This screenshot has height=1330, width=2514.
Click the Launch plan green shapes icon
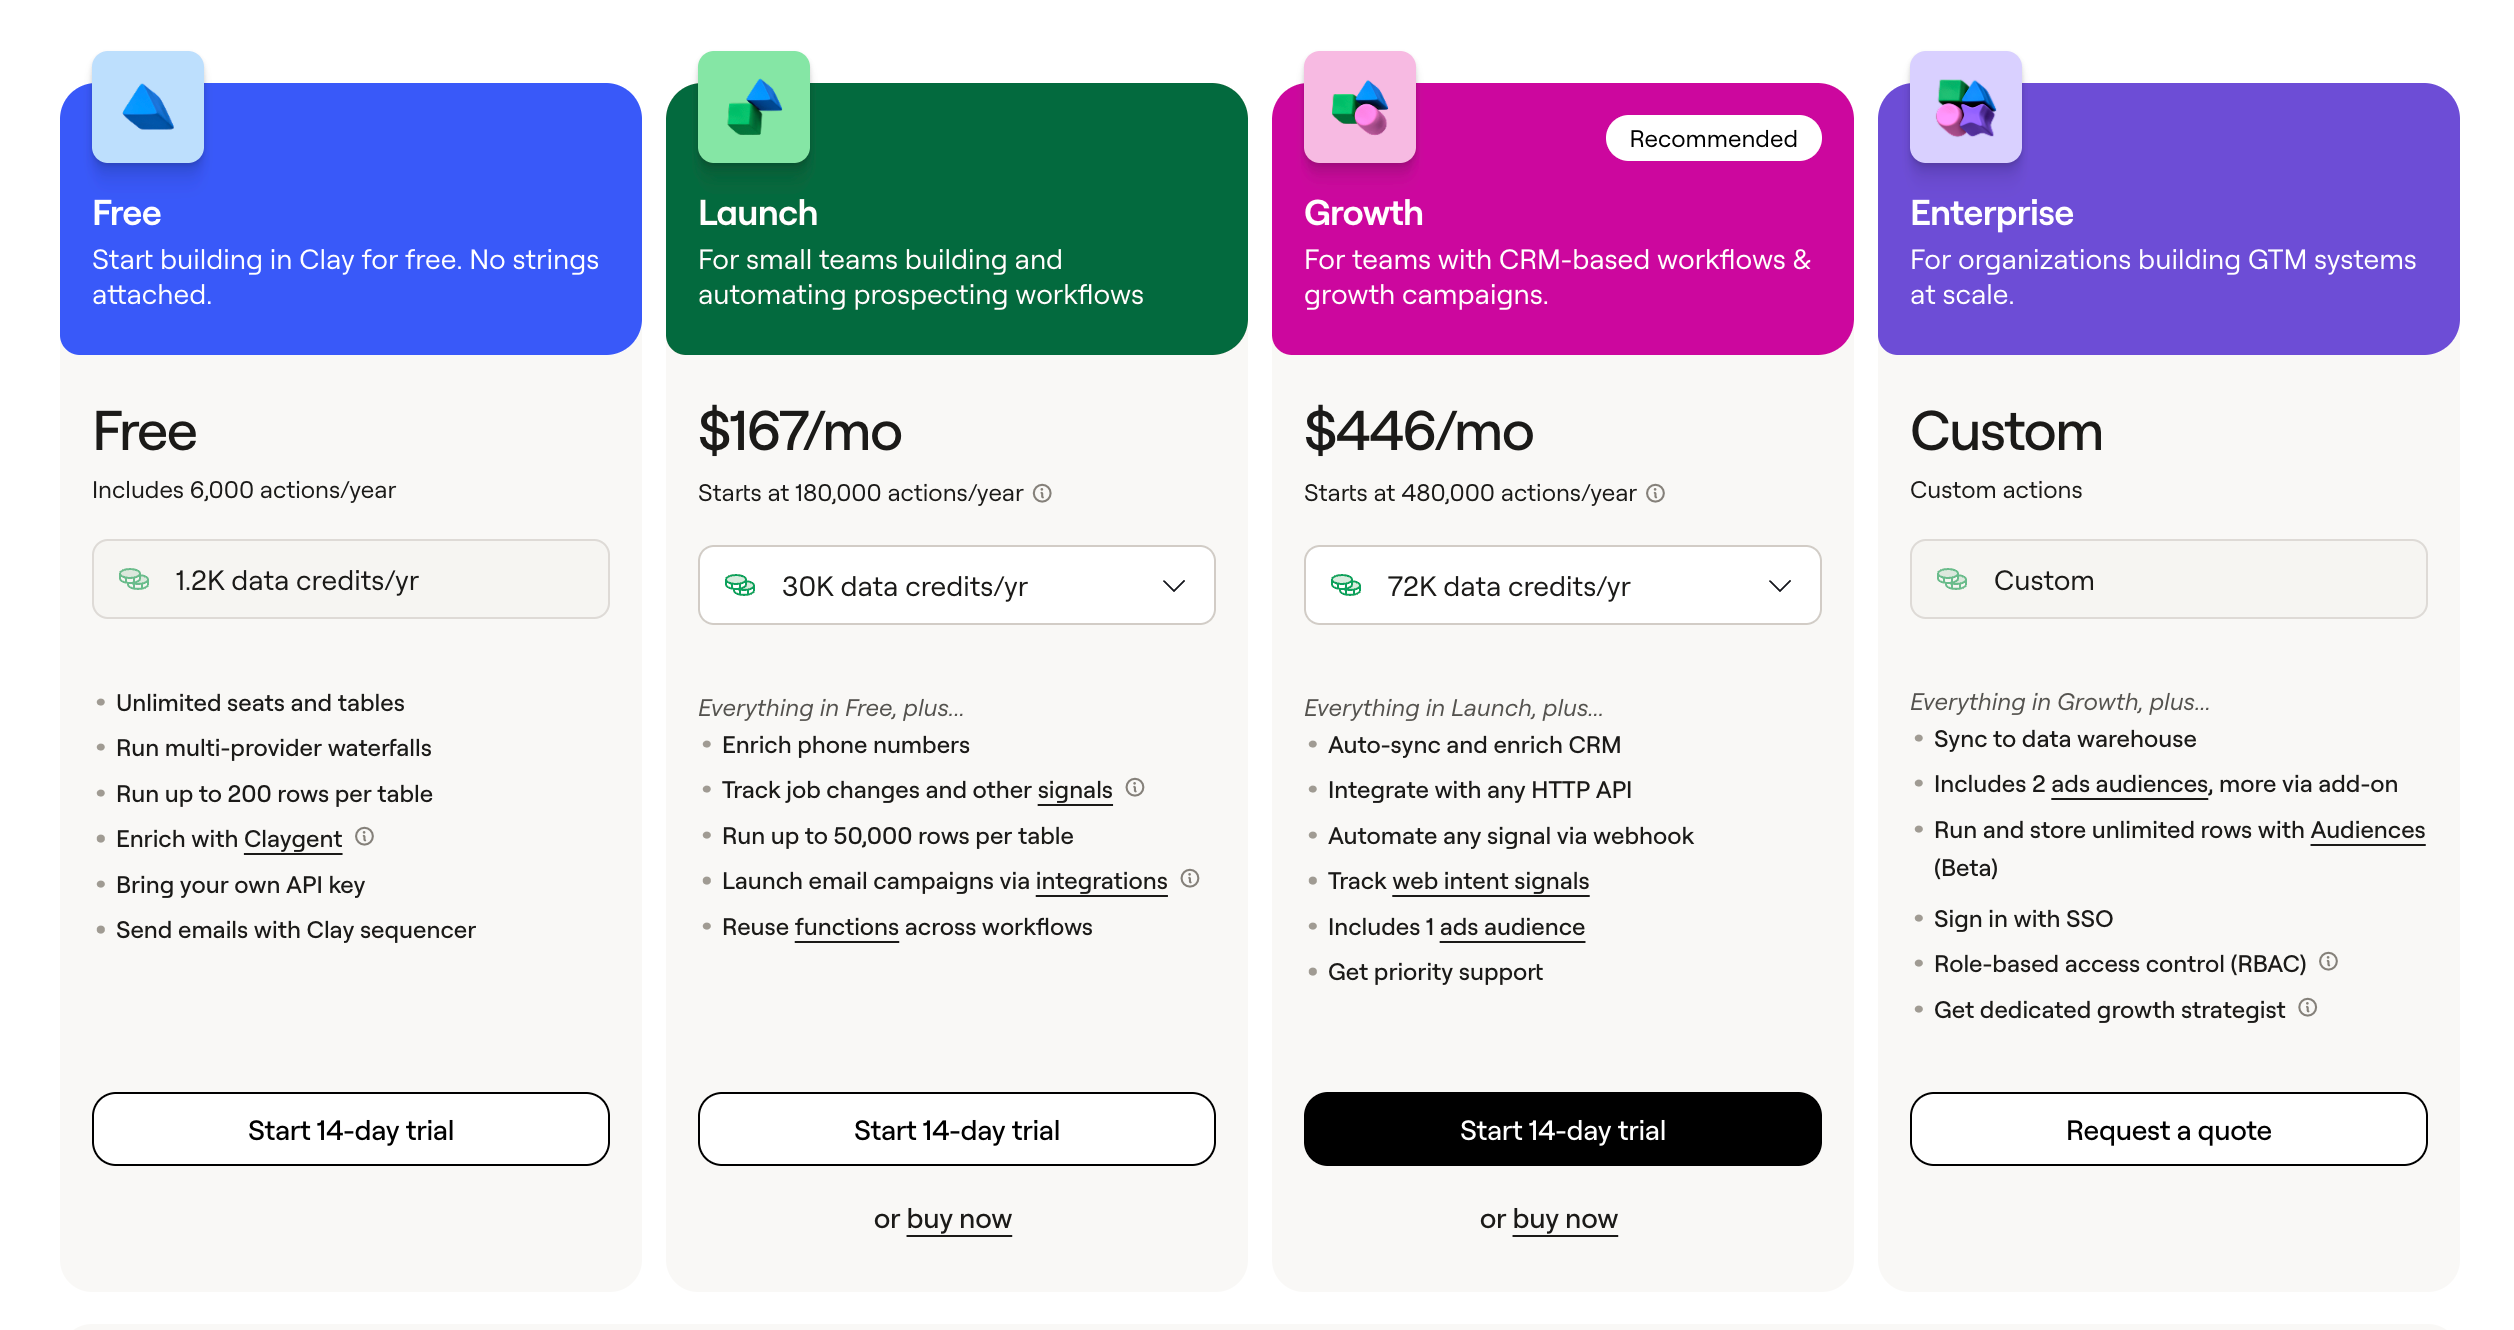click(x=754, y=107)
